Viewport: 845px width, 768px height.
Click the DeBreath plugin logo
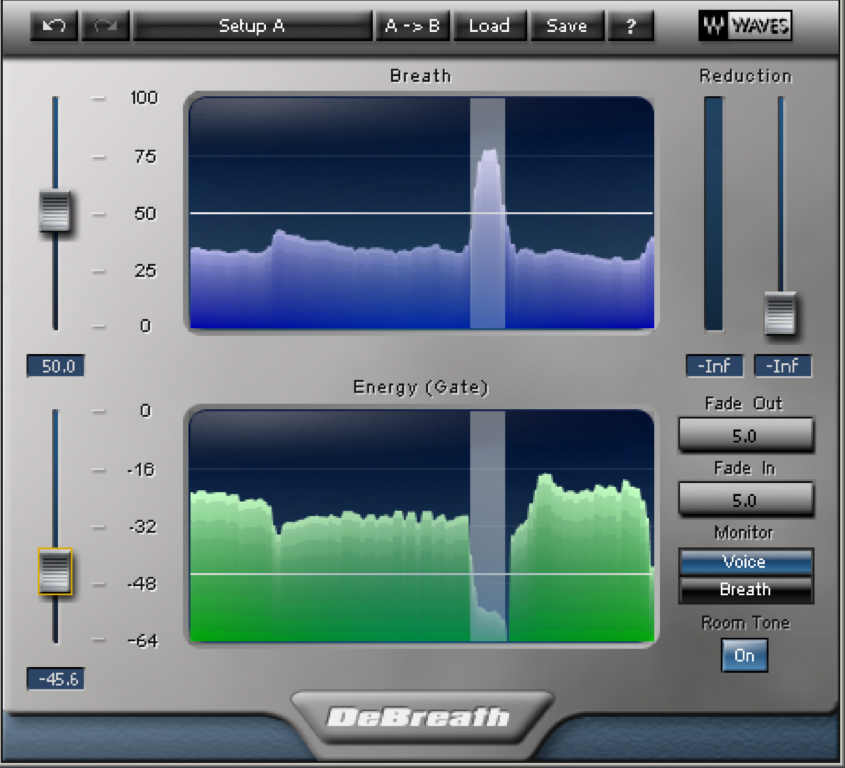pos(421,716)
